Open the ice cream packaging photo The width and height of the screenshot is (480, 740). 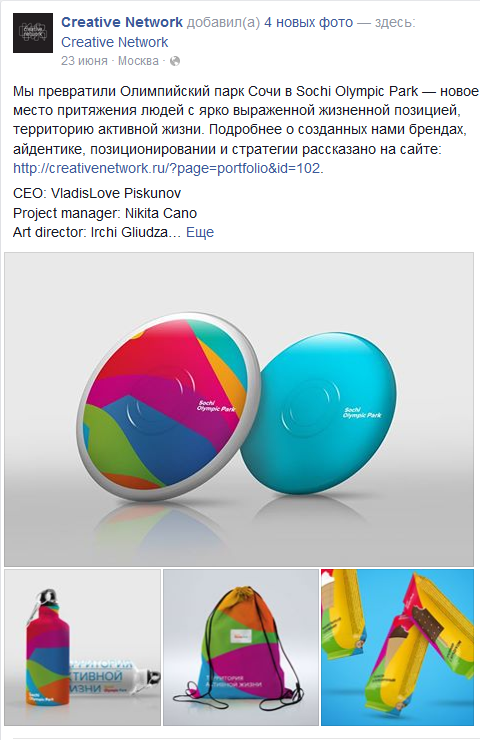click(397, 647)
